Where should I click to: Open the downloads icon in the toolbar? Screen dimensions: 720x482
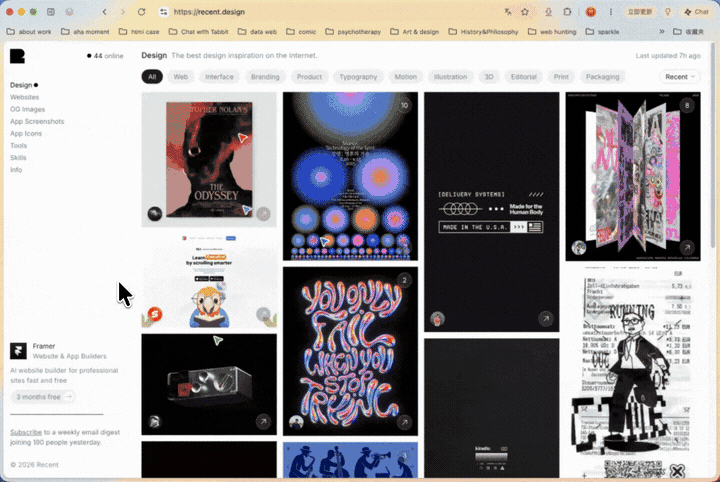click(x=549, y=12)
